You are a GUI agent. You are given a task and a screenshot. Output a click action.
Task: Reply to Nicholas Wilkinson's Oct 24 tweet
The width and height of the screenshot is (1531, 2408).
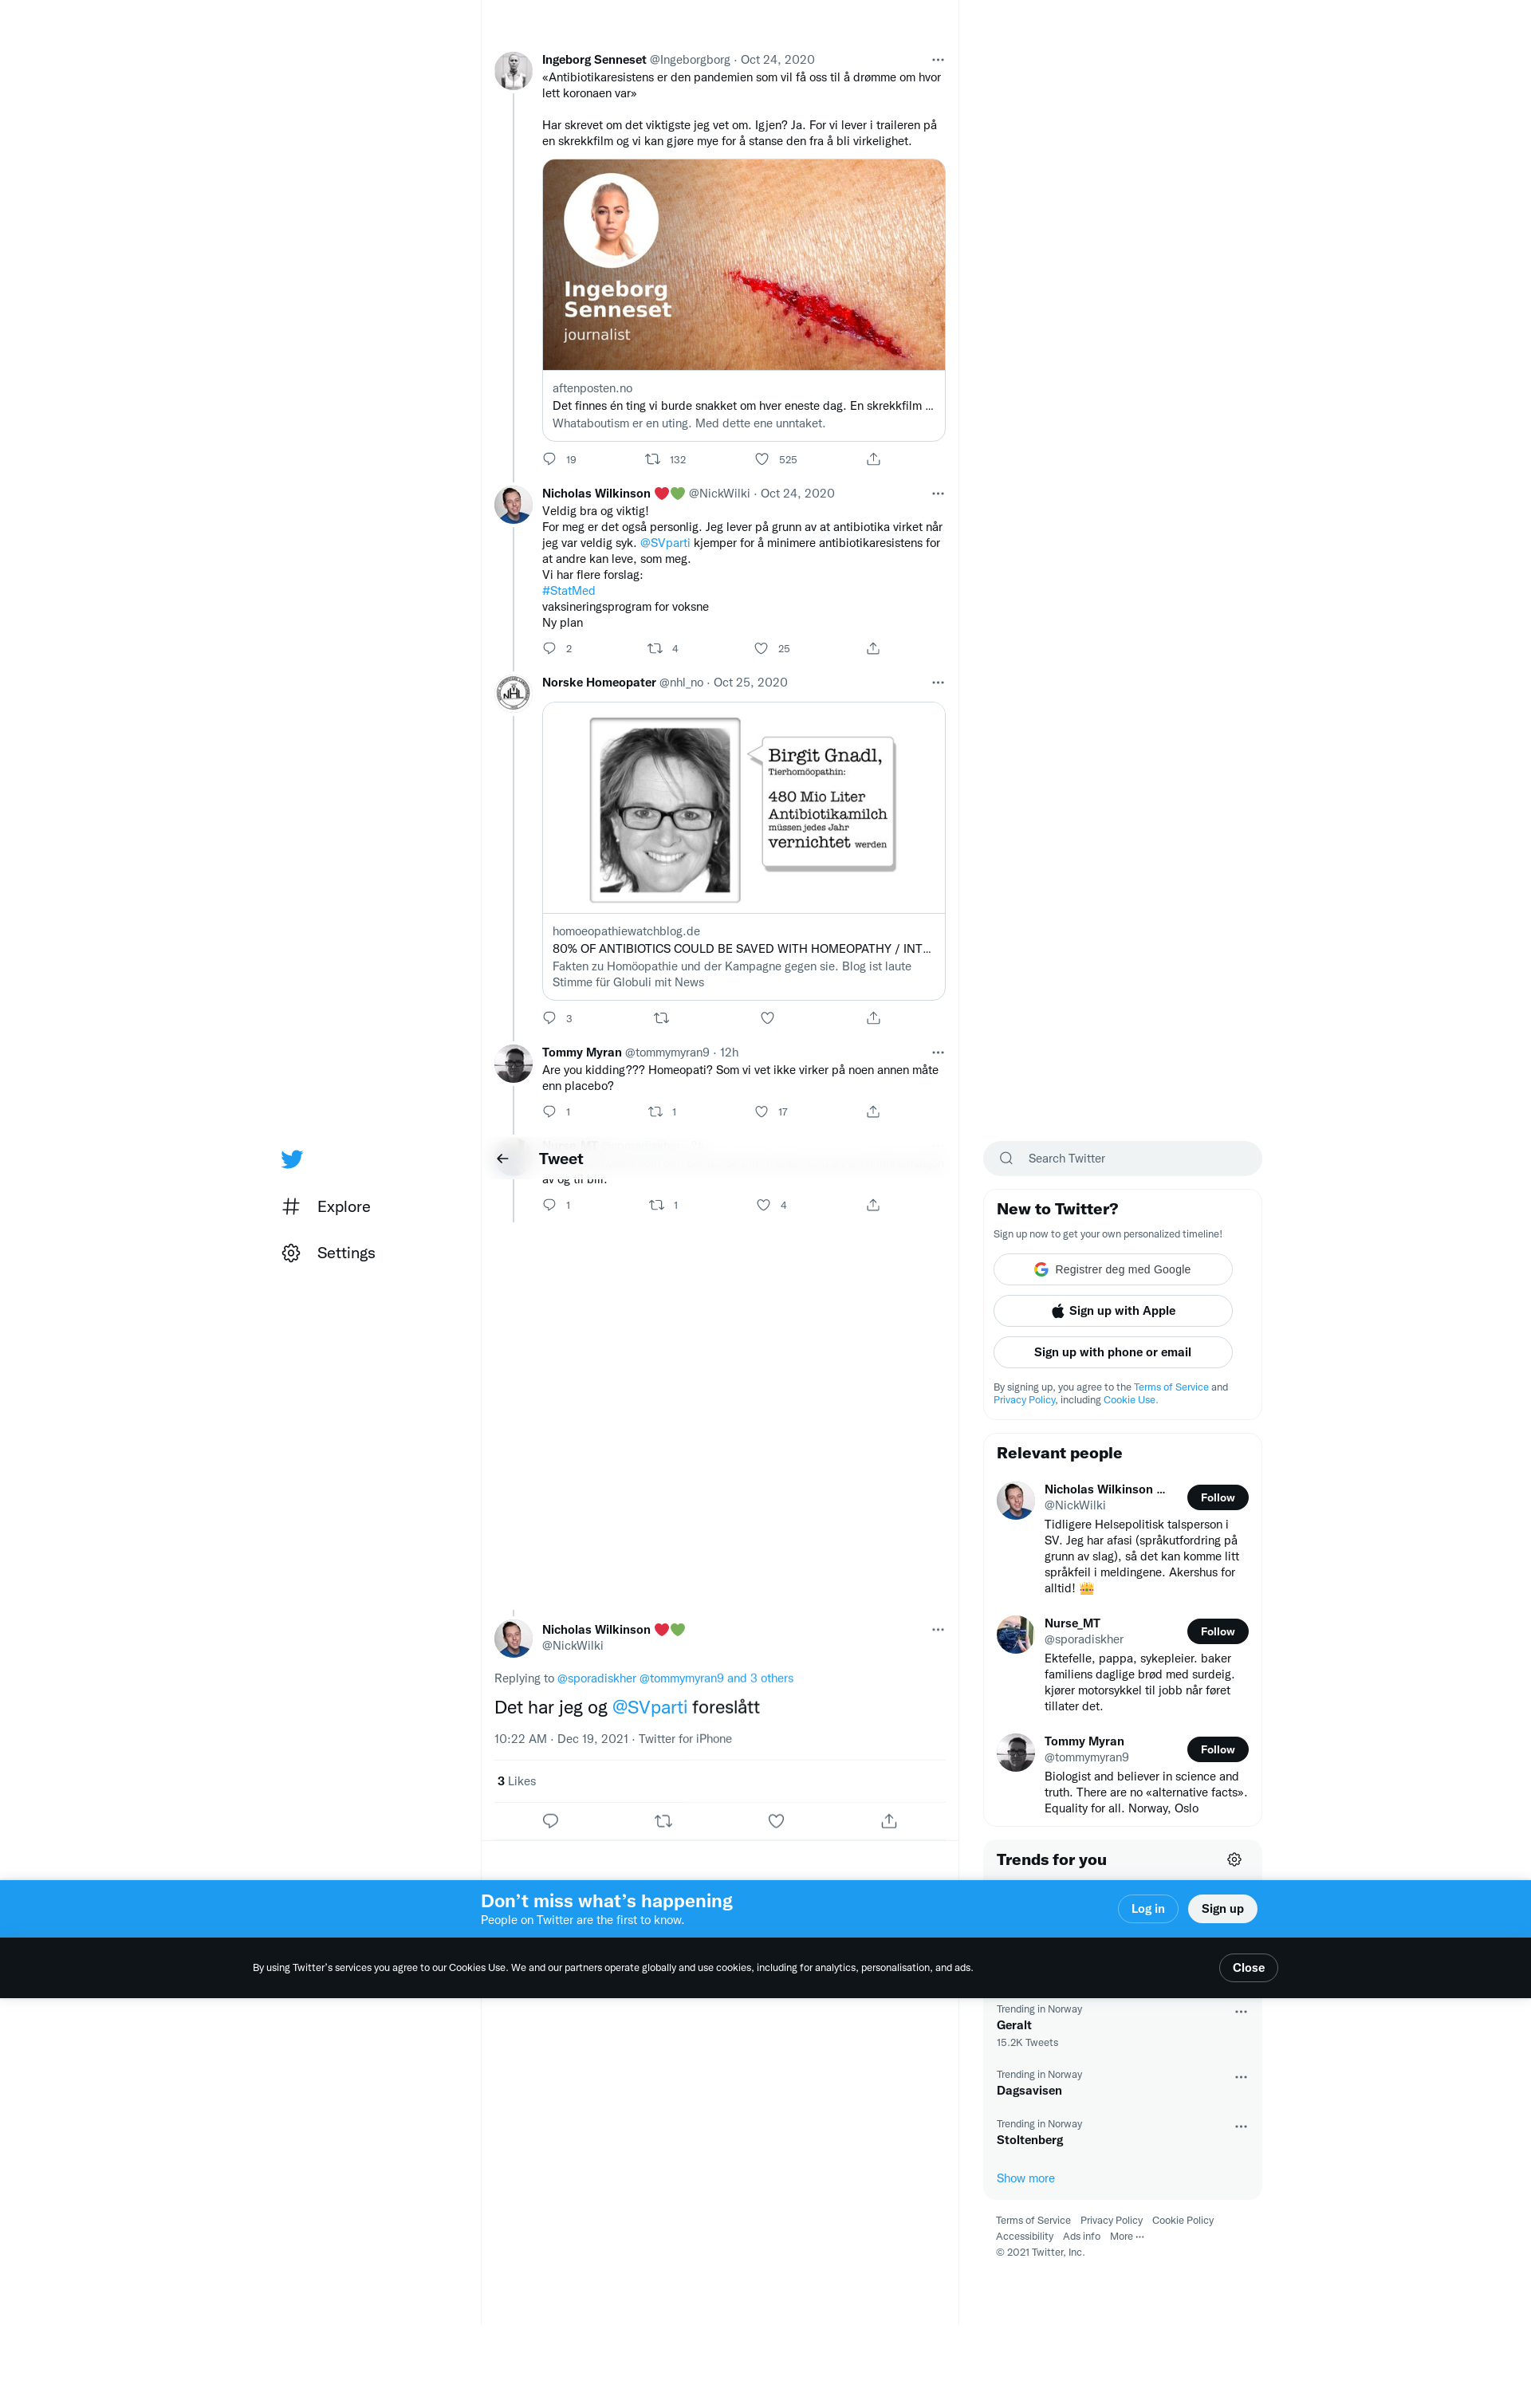tap(549, 648)
